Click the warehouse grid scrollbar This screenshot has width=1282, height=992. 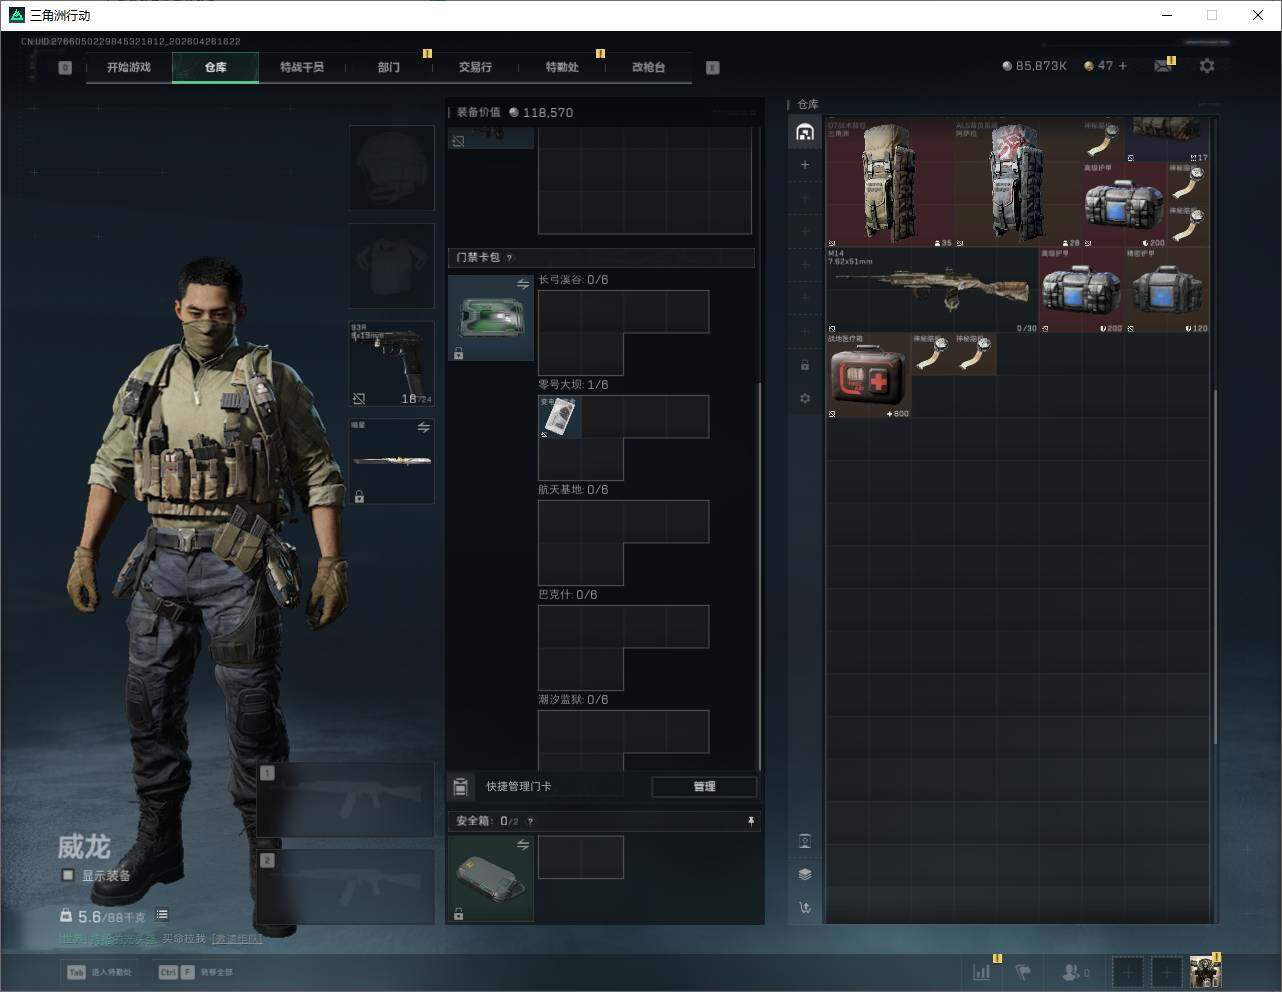(x=1216, y=565)
